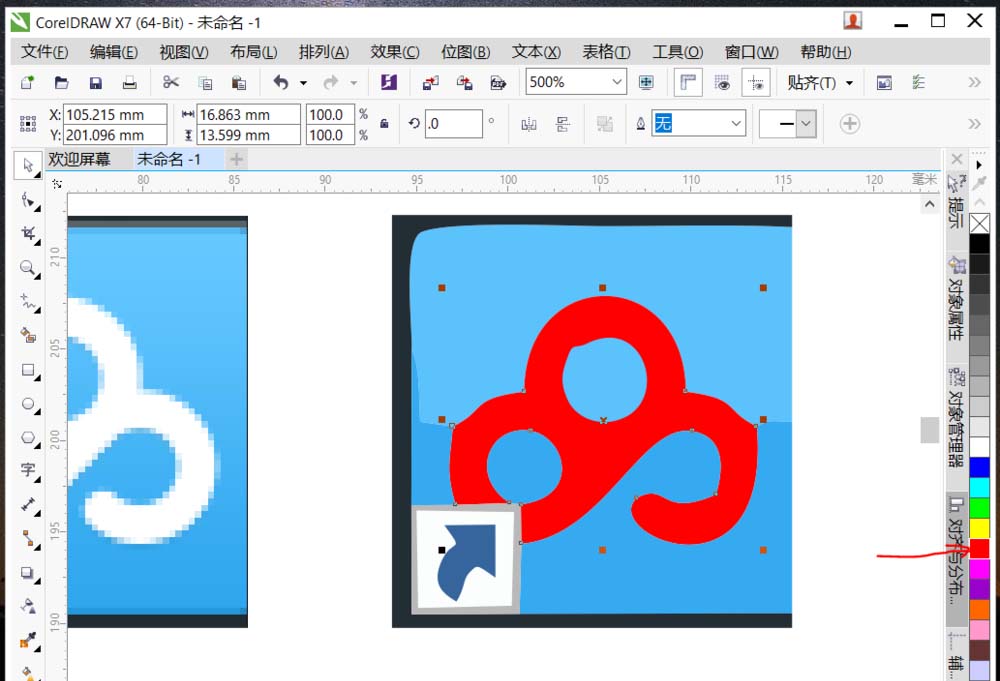Select the Zoom magnifier tool
This screenshot has width=1000, height=681.
27,268
